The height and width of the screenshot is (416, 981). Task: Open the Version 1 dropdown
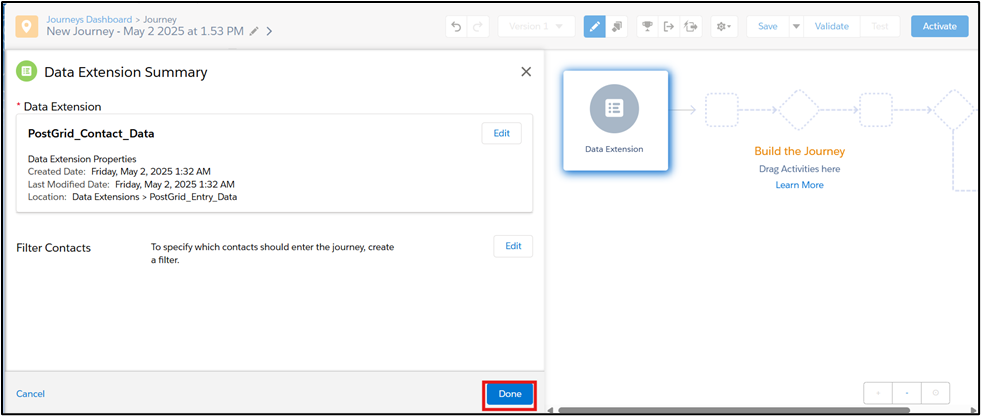click(x=536, y=27)
